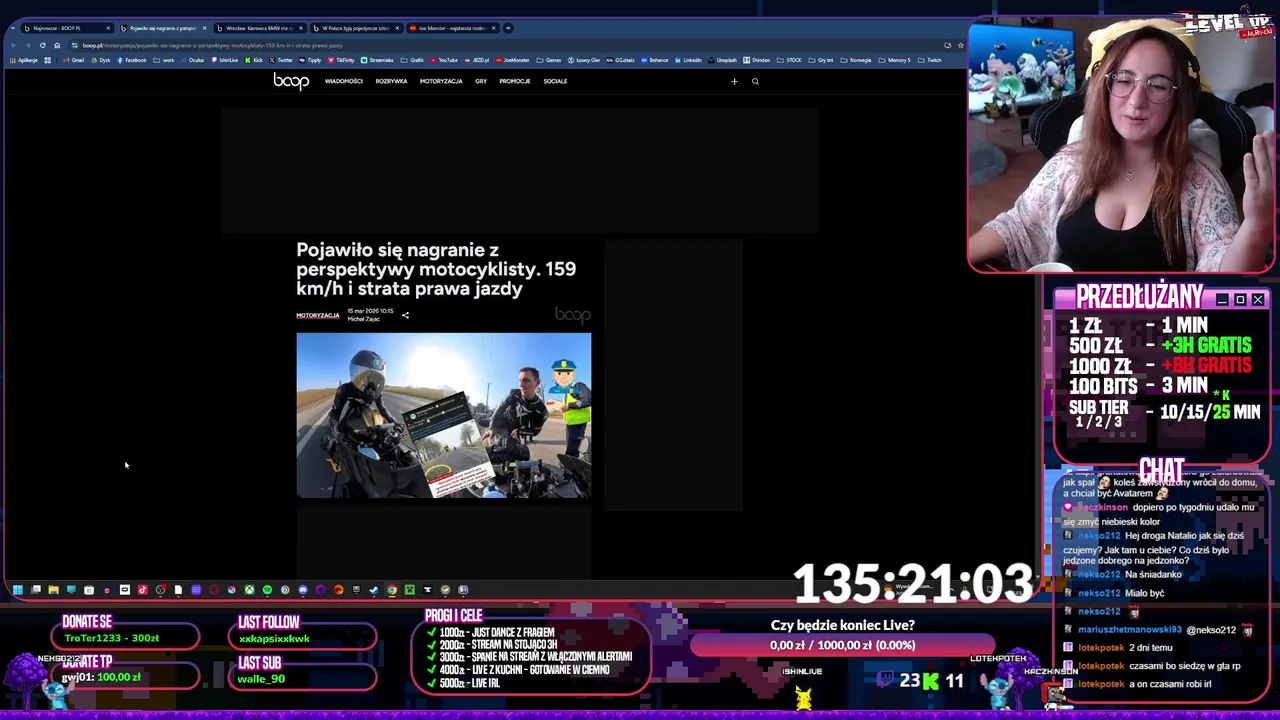Click the xxkapsixxkwk last follow name

tap(274, 638)
